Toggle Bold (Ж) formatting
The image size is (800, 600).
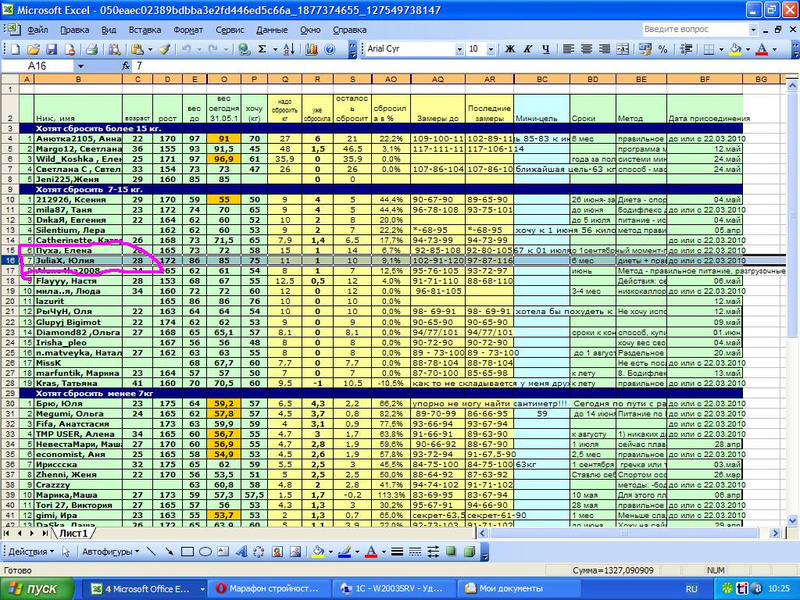coord(508,48)
